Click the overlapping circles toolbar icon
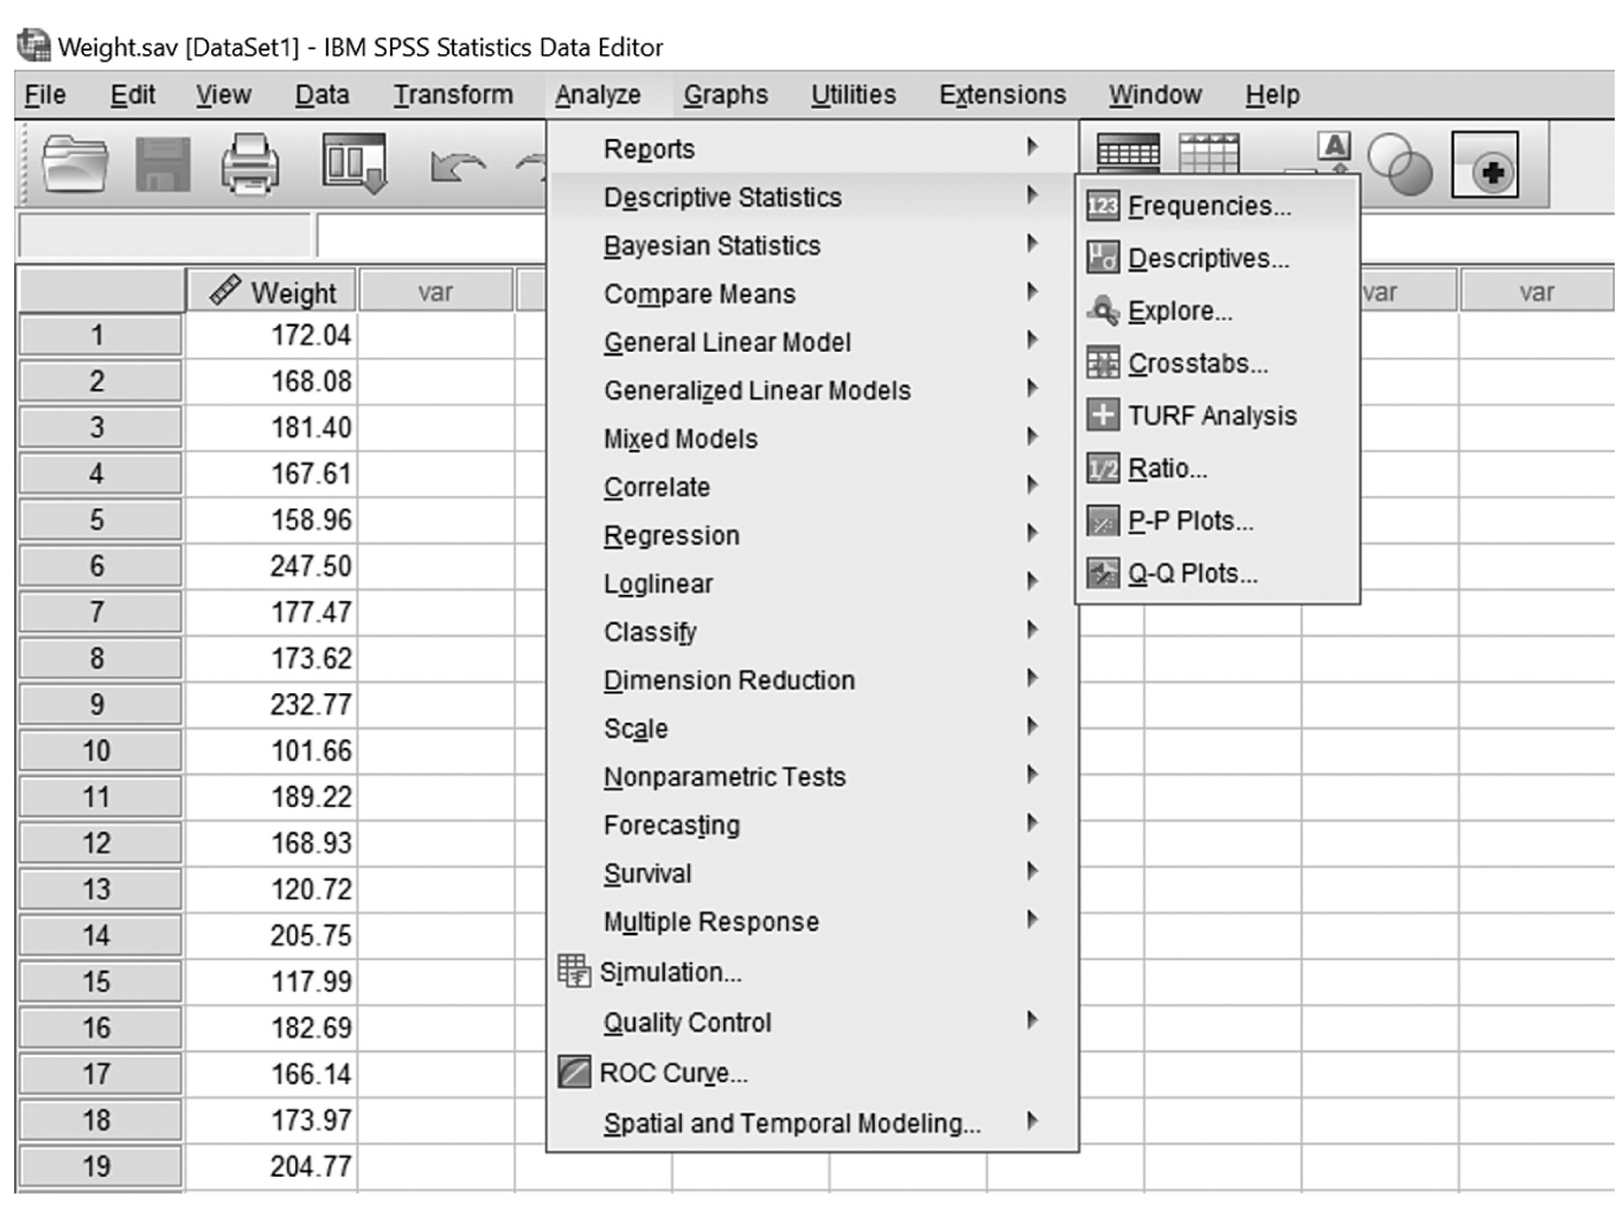Screen dimensions: 1624x1224 [x=1399, y=165]
